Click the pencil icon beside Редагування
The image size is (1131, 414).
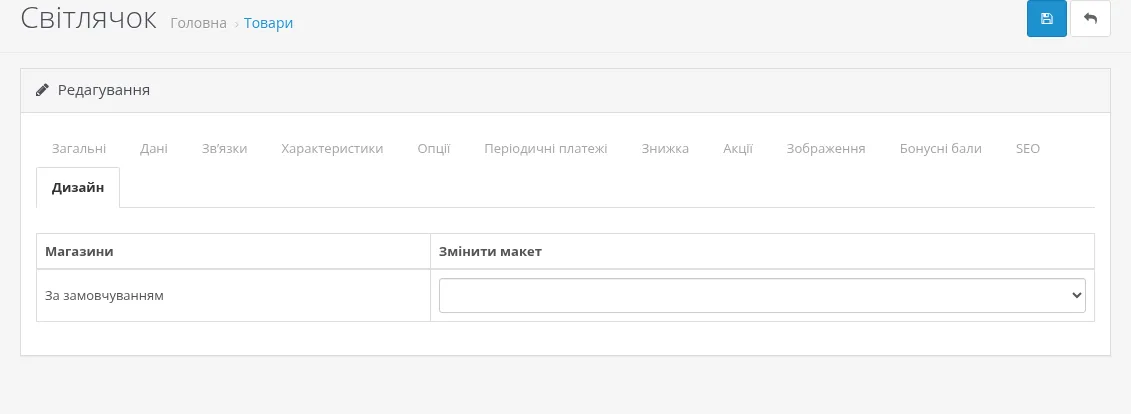(43, 90)
